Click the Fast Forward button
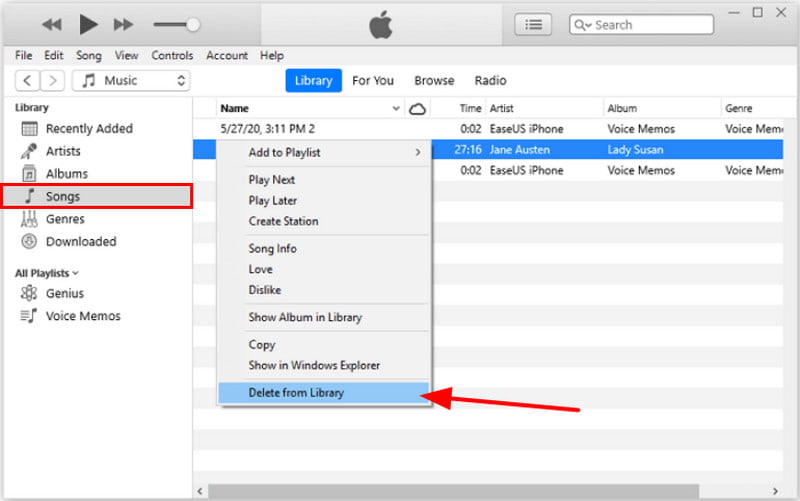 coord(123,24)
